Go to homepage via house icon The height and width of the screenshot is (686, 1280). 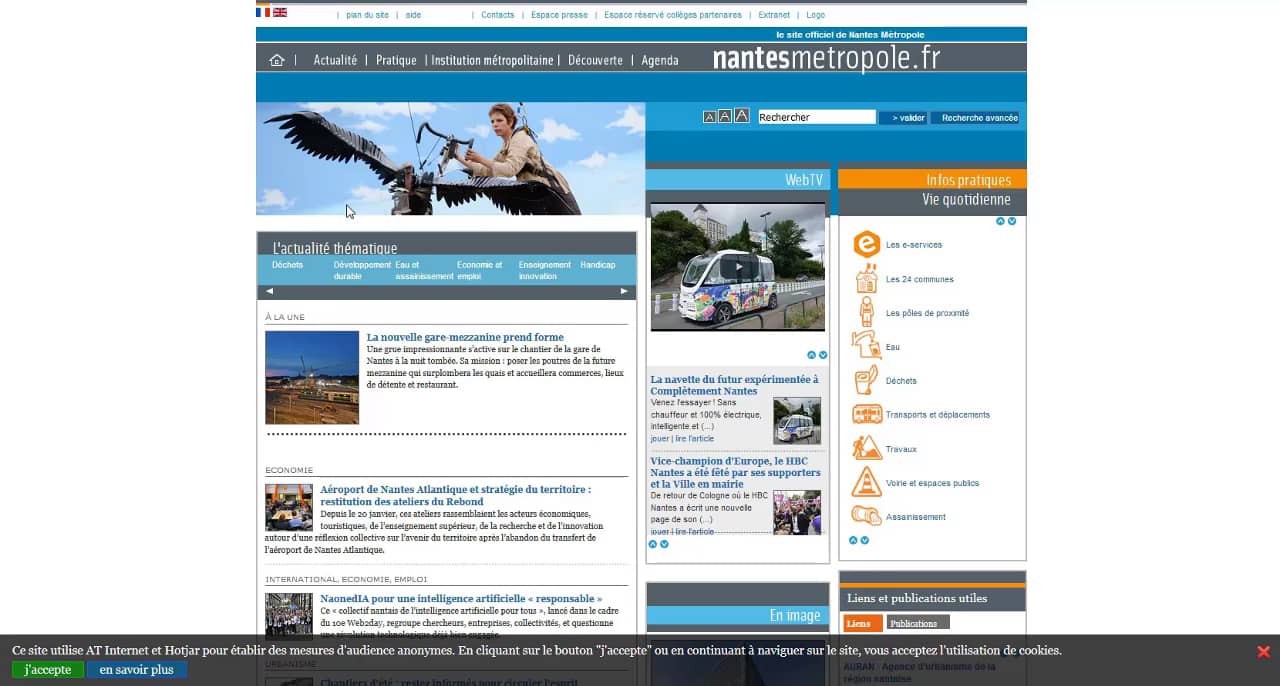277,60
